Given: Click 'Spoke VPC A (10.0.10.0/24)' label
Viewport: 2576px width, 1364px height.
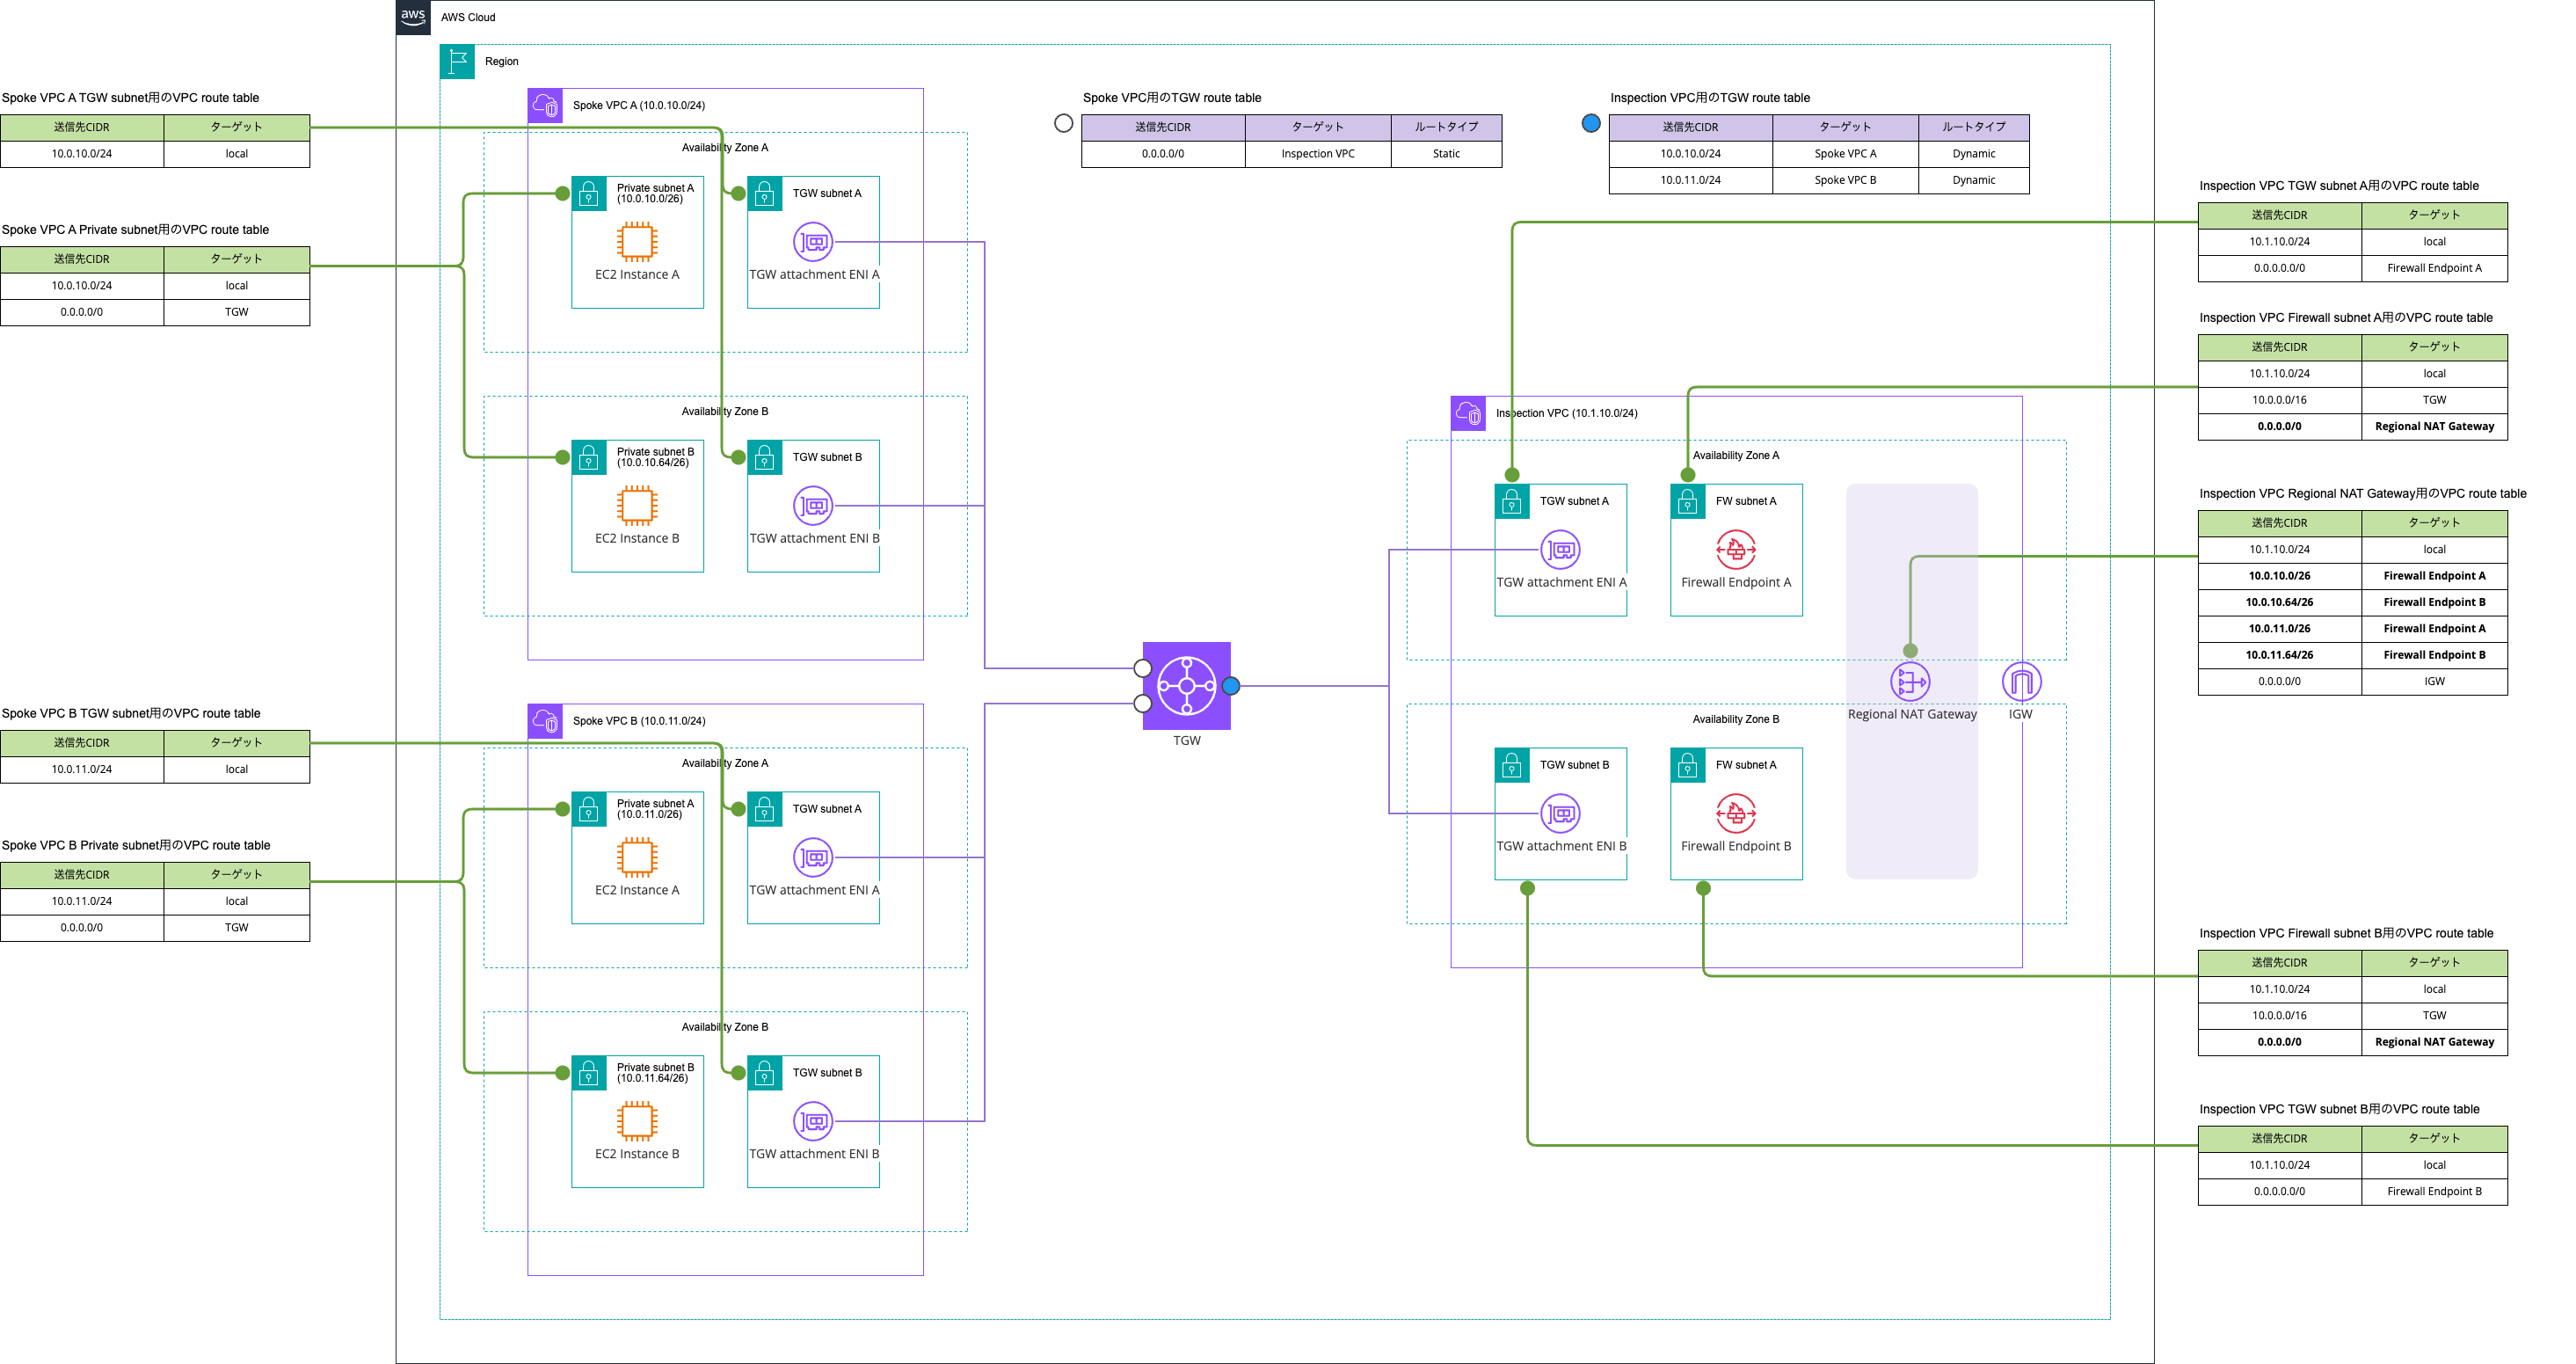Looking at the screenshot, I should pyautogui.click(x=639, y=105).
